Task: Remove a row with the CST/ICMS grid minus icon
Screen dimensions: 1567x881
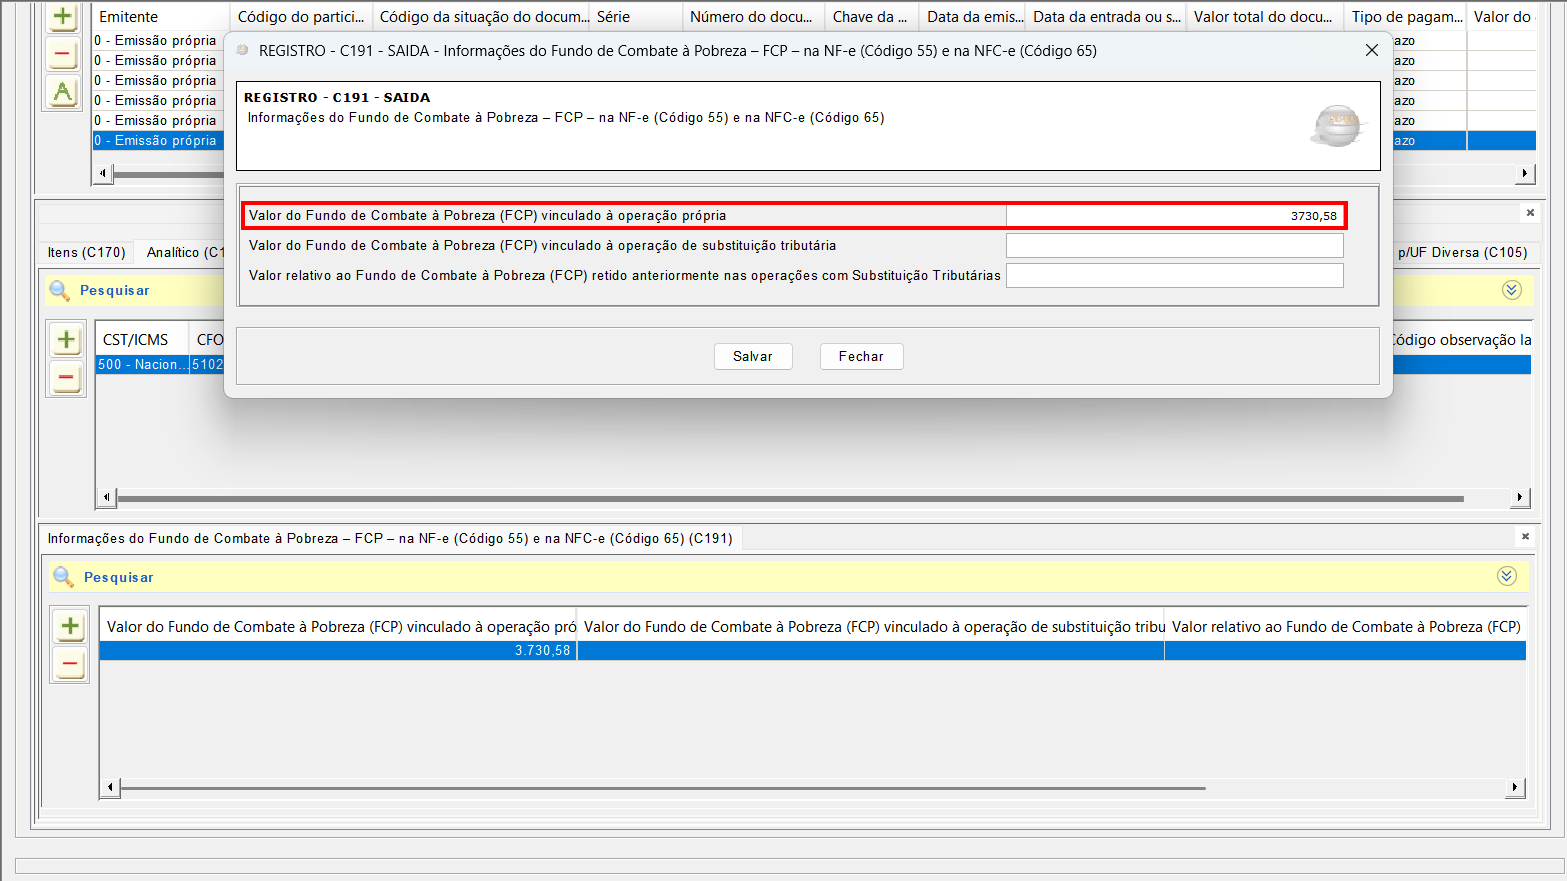Action: [x=66, y=378]
